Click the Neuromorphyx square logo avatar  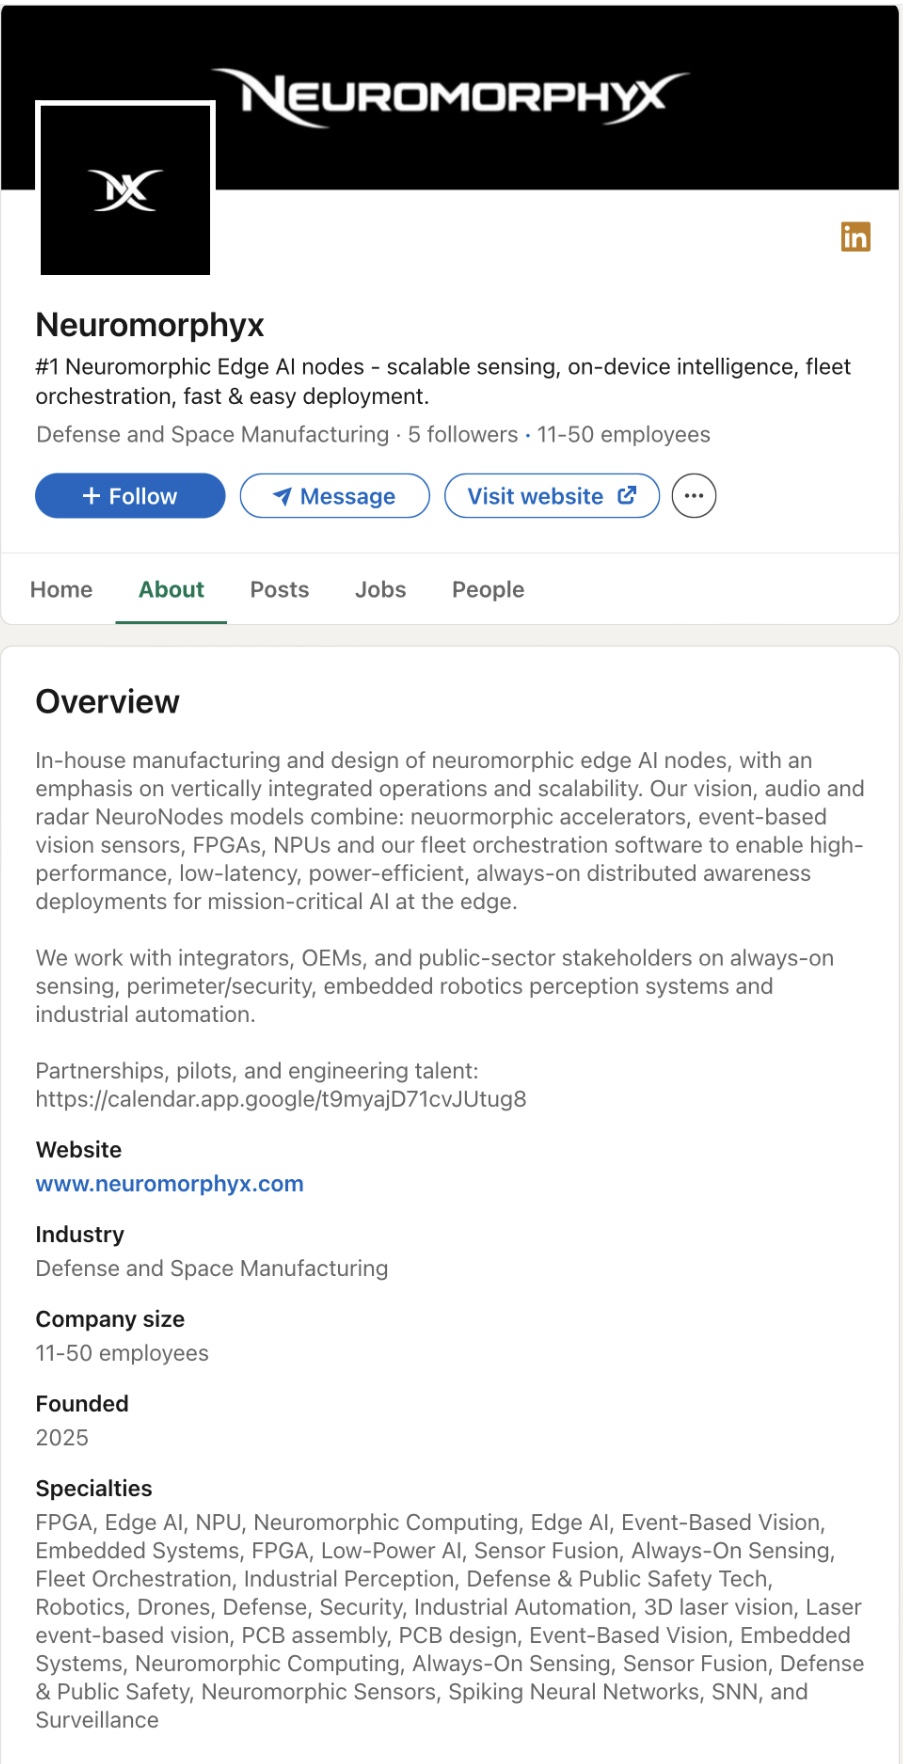pyautogui.click(x=125, y=189)
